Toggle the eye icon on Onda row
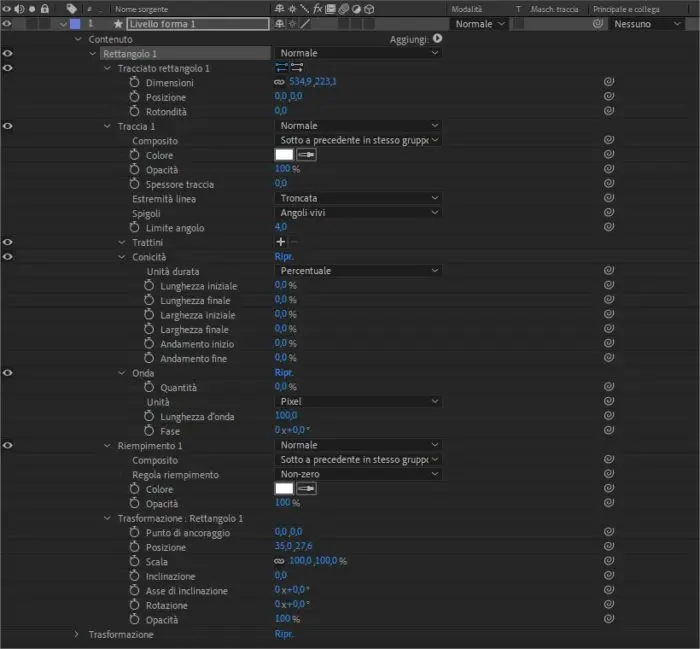Screen dimensions: 700x649 click(7, 373)
